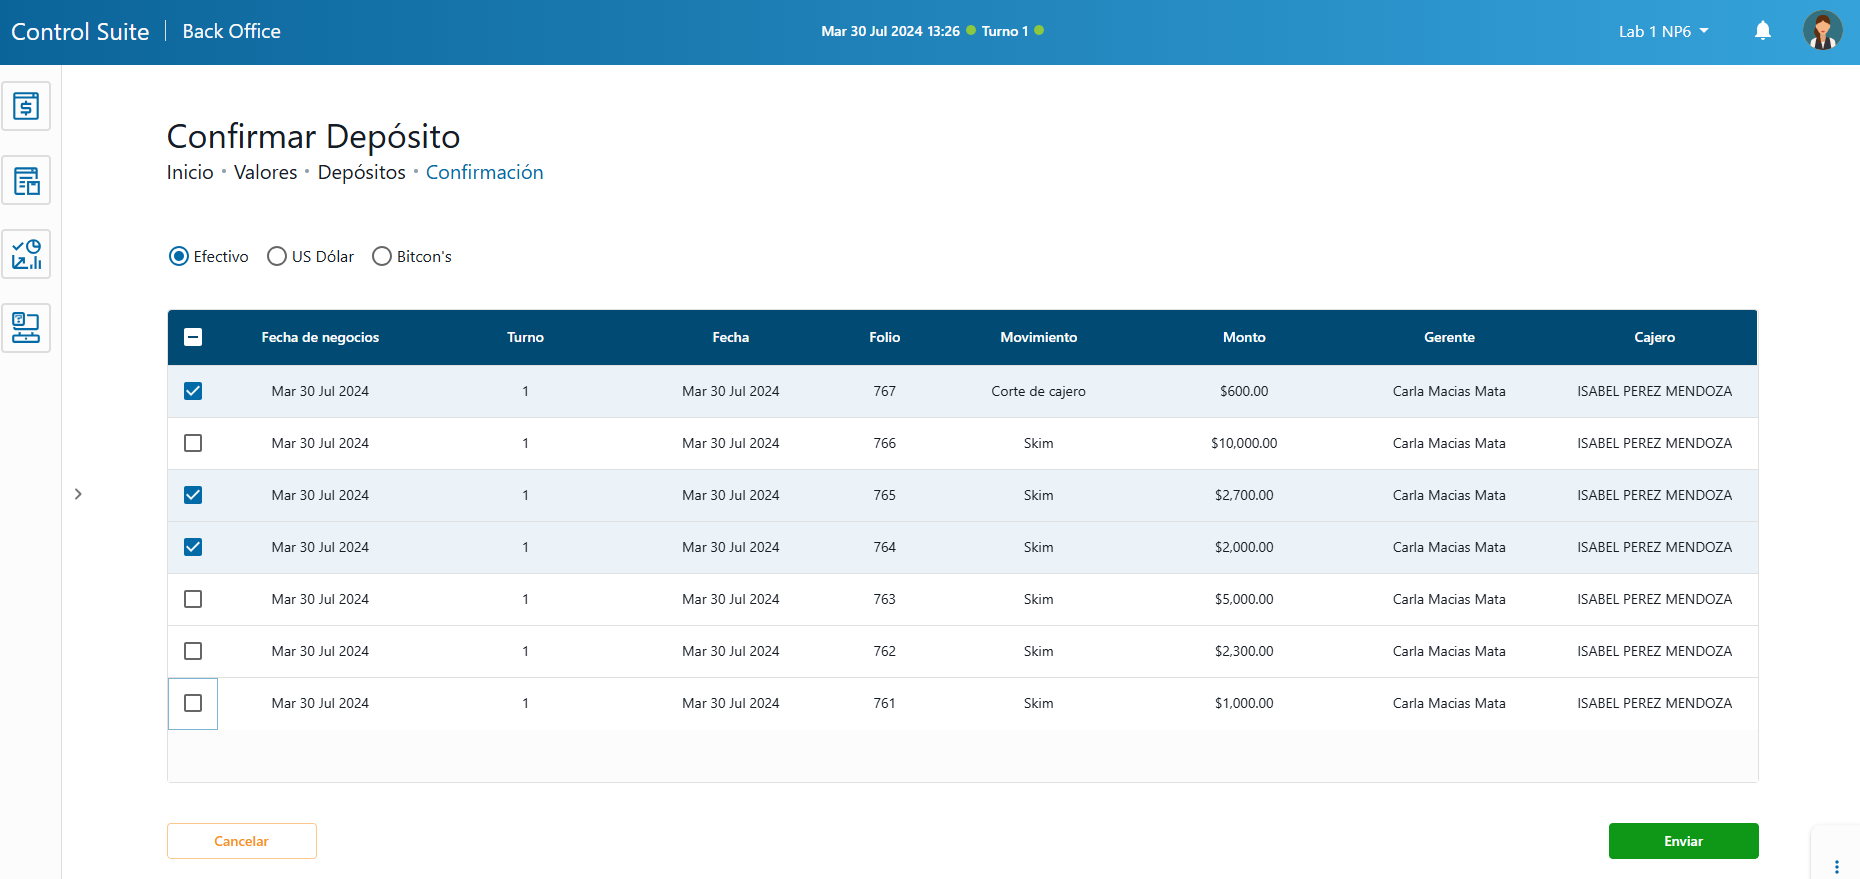Click the user profile avatar
The width and height of the screenshot is (1860, 879).
[x=1821, y=31]
